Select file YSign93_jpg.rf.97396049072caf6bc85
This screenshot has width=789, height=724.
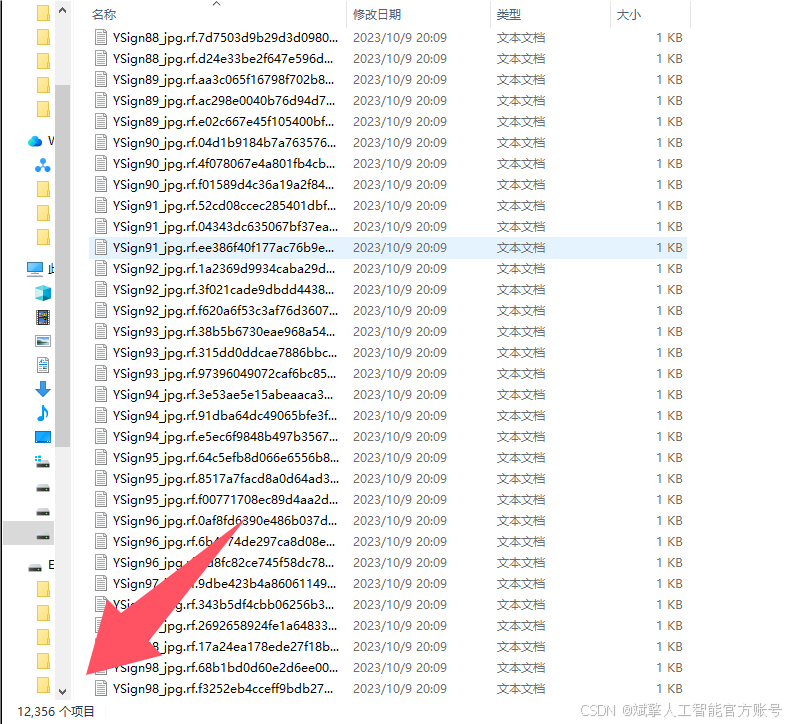tap(224, 374)
